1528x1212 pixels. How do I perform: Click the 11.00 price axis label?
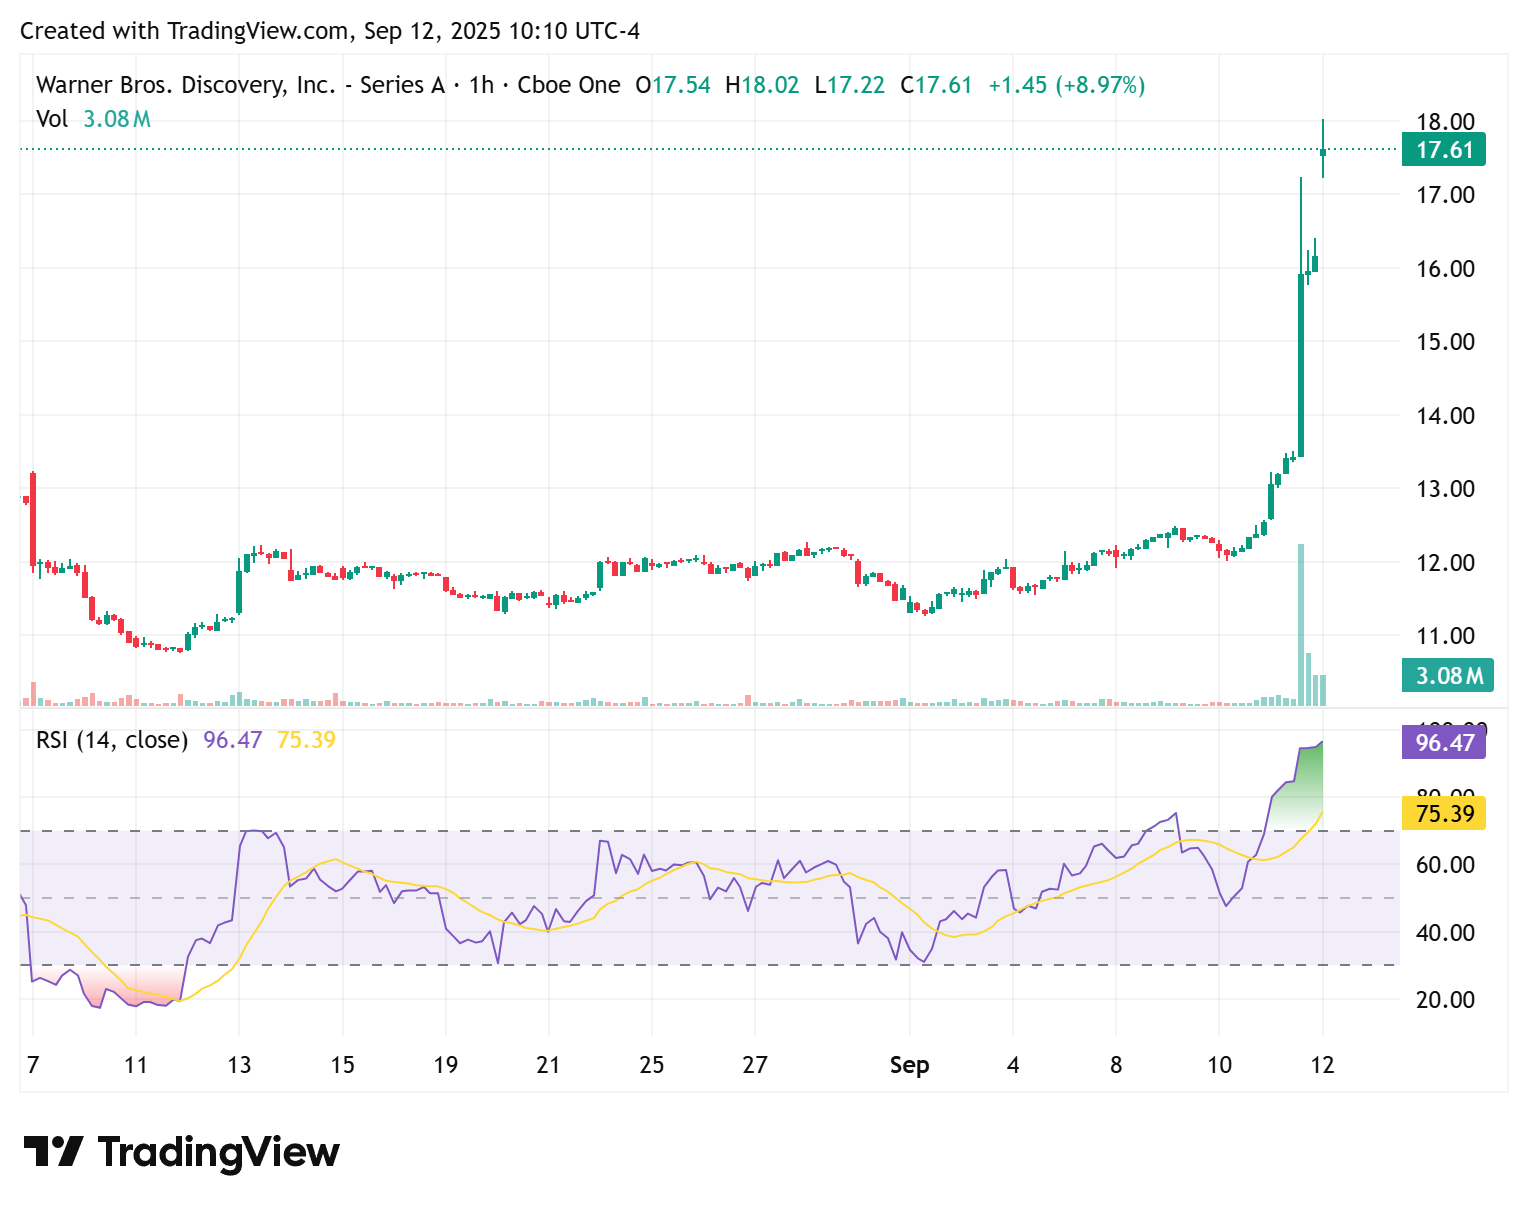tap(1445, 636)
